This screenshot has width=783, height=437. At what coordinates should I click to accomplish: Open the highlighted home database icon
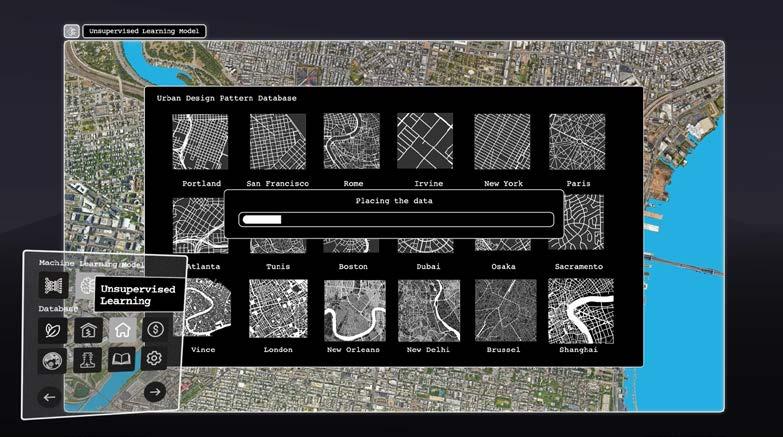click(x=122, y=330)
